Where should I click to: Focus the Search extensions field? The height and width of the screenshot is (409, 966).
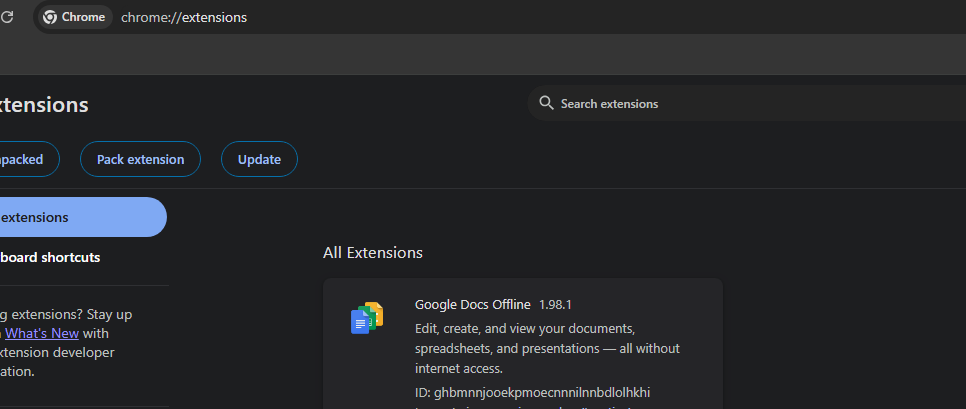[x=747, y=103]
